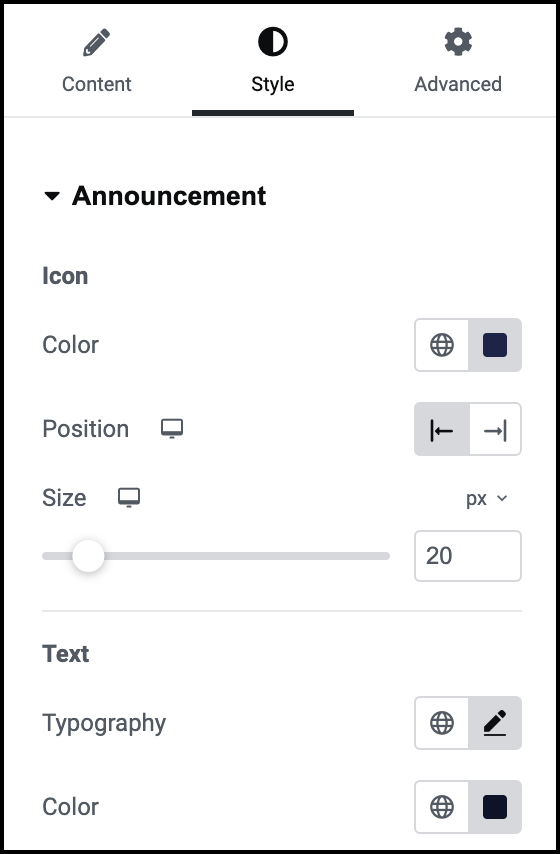
Task: Open global colors for Icon Color
Action: 442,345
